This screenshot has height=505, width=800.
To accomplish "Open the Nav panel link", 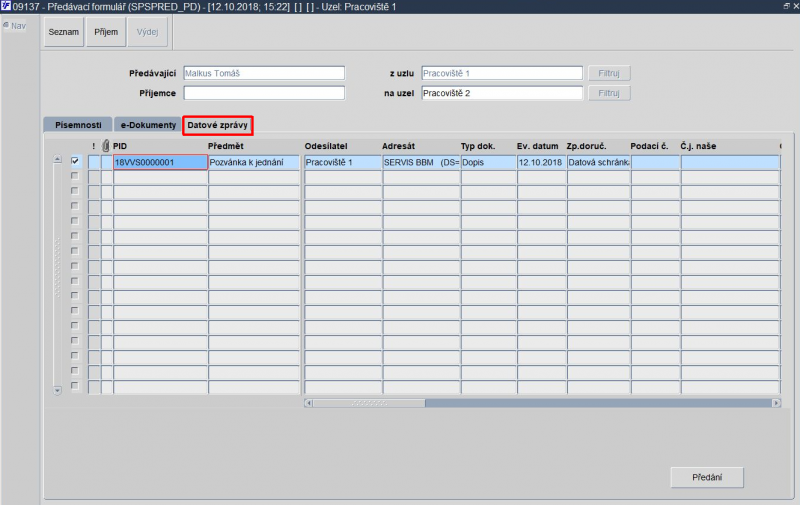I will 15,26.
